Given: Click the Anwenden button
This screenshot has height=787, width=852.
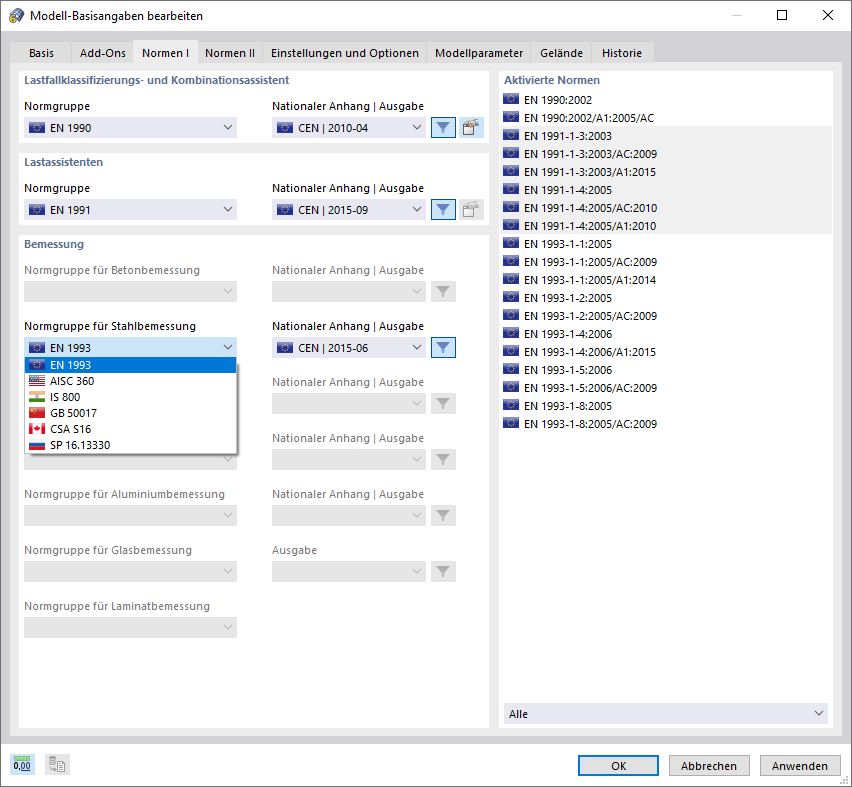Looking at the screenshot, I should (800, 766).
